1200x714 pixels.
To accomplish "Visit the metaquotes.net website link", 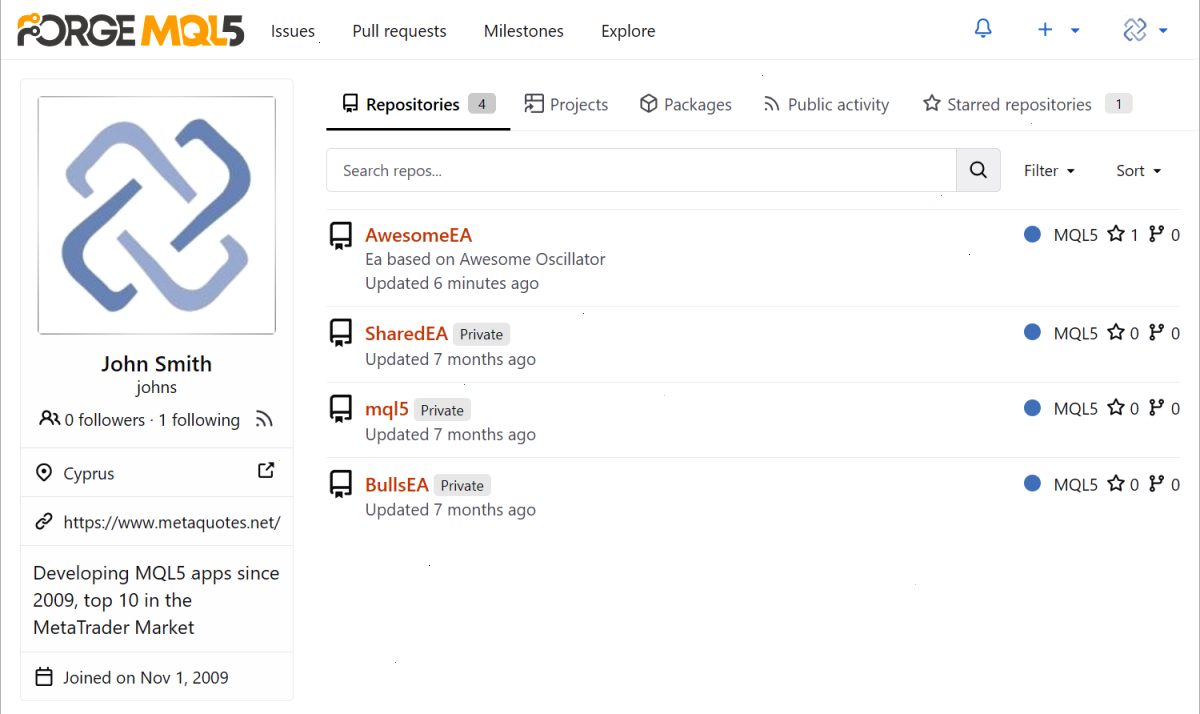I will (172, 521).
